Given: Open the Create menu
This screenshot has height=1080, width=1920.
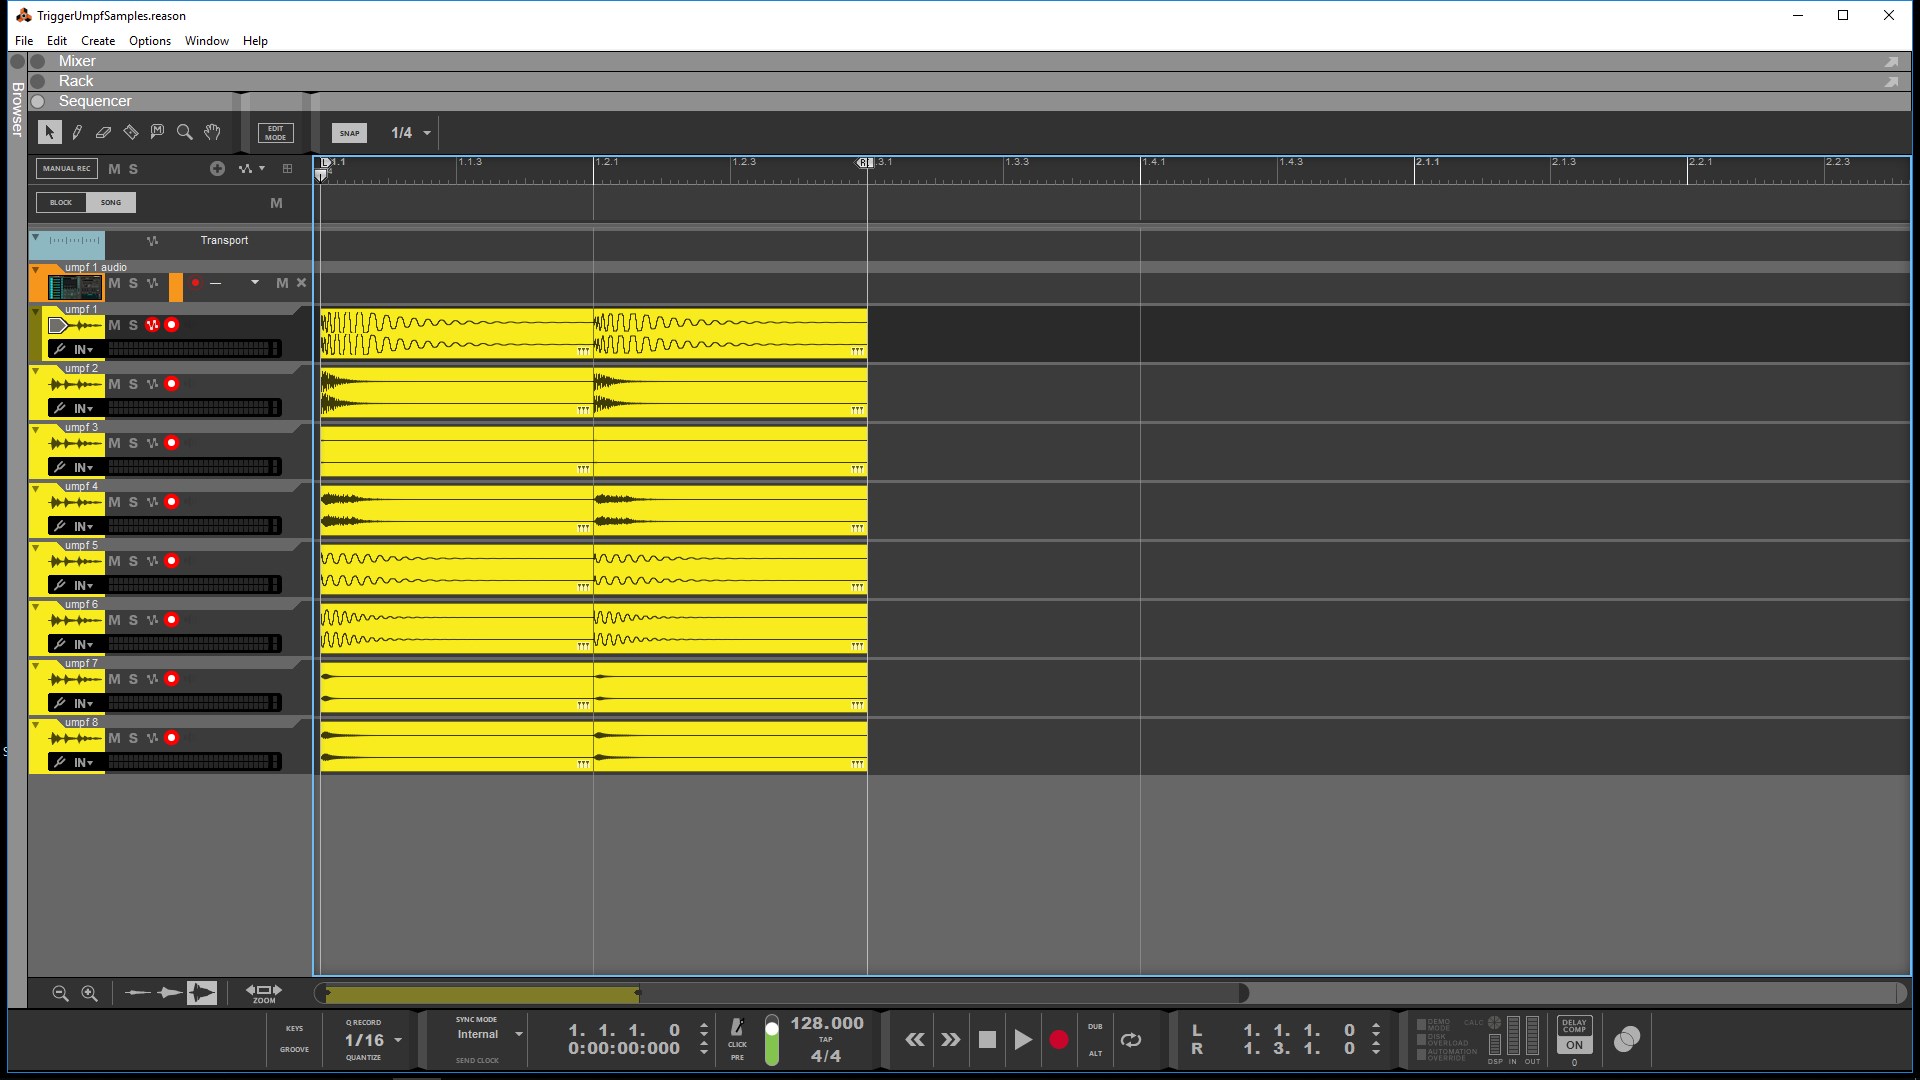Looking at the screenshot, I should pyautogui.click(x=98, y=41).
